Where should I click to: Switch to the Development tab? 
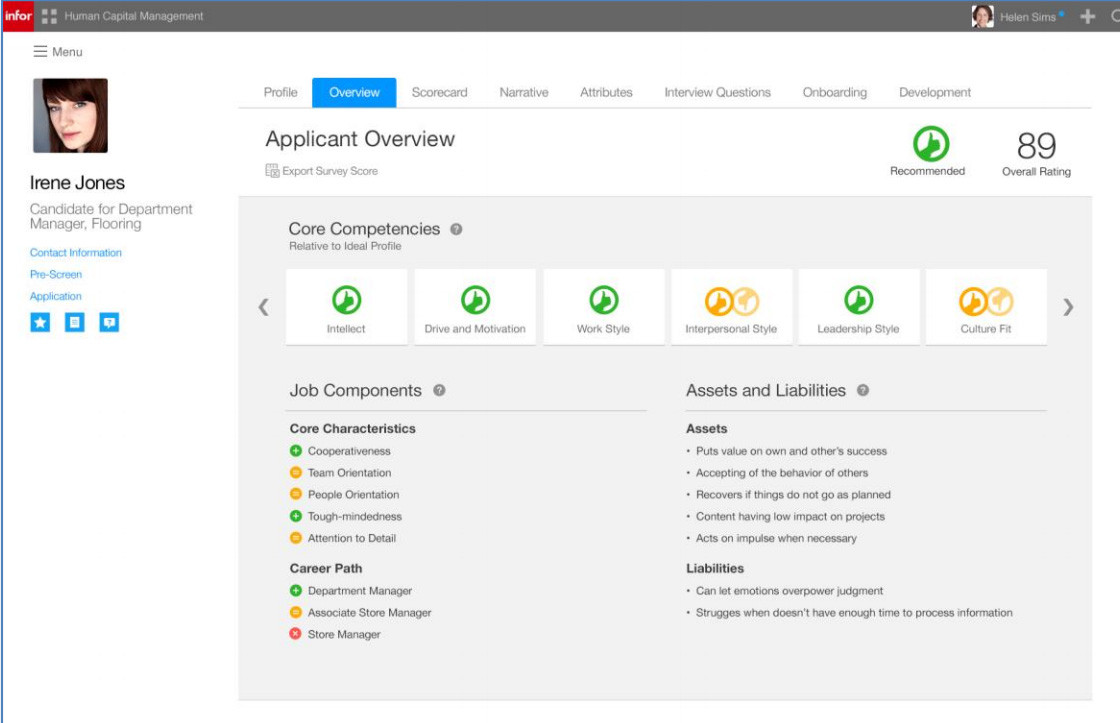934,92
